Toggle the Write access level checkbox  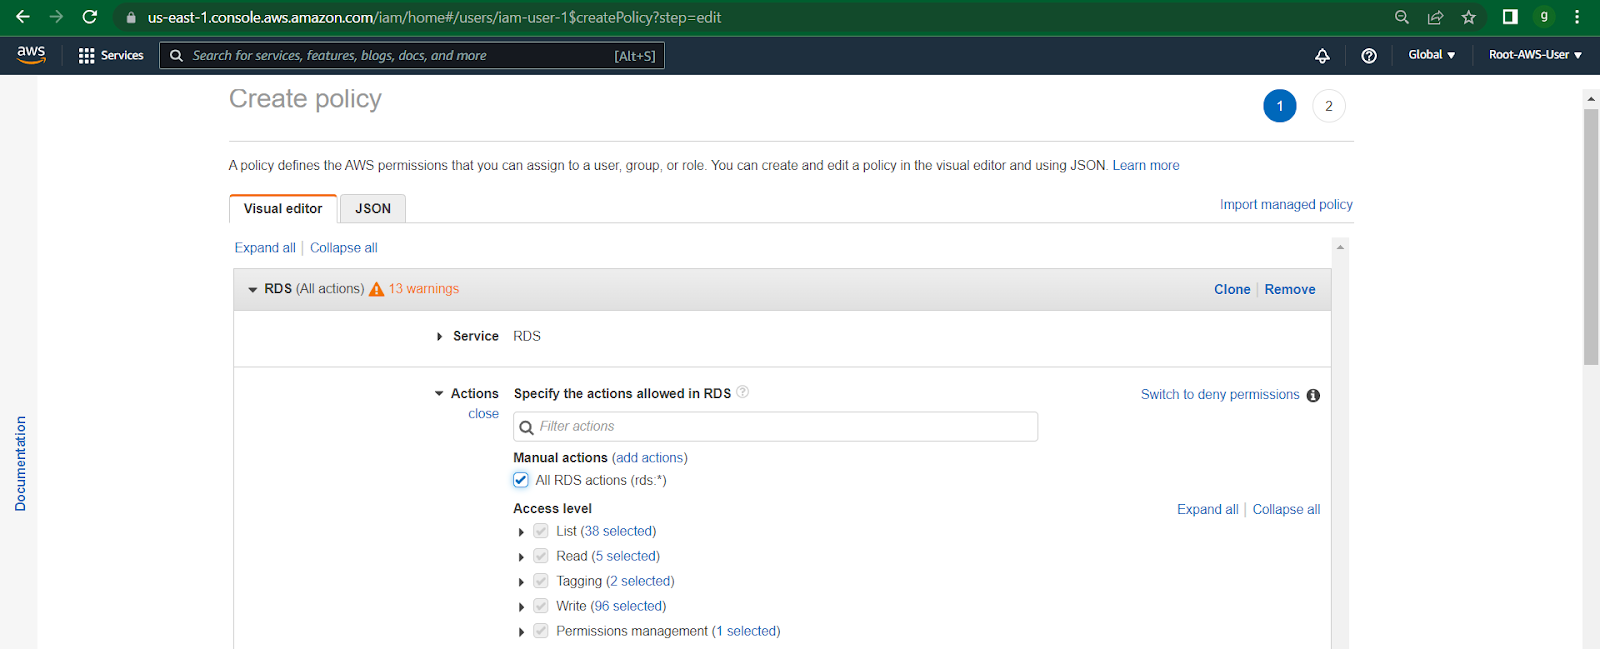(x=541, y=606)
